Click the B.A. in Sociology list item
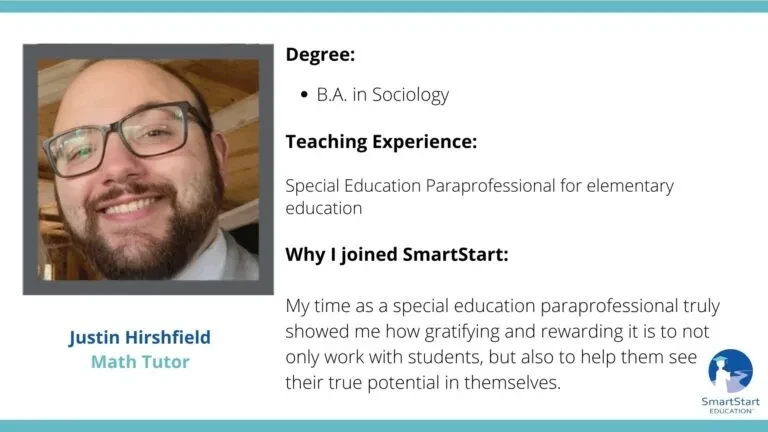The image size is (768, 432). click(x=383, y=95)
